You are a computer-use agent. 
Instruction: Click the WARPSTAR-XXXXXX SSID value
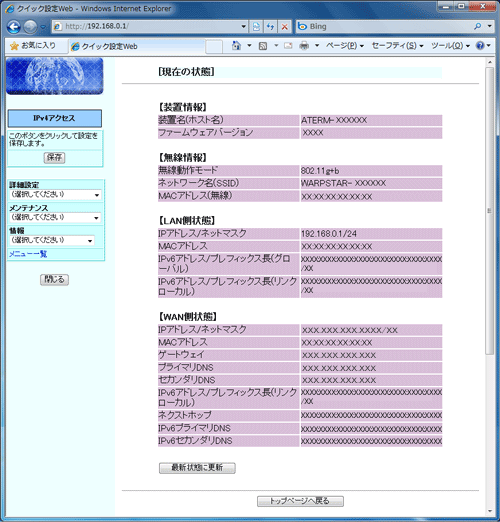(x=343, y=183)
